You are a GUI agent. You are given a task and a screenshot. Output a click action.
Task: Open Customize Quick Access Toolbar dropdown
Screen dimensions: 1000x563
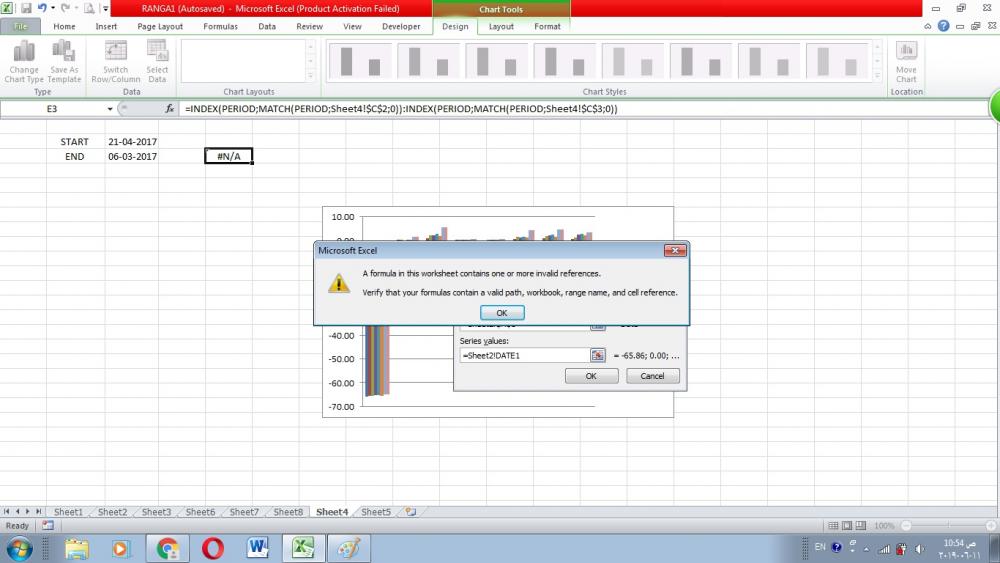click(106, 9)
